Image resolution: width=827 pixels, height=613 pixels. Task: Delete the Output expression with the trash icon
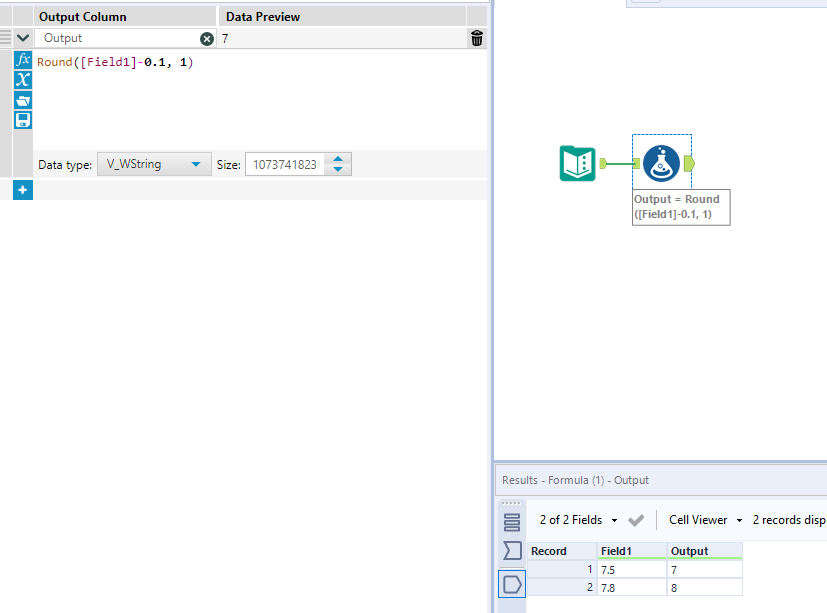476,38
